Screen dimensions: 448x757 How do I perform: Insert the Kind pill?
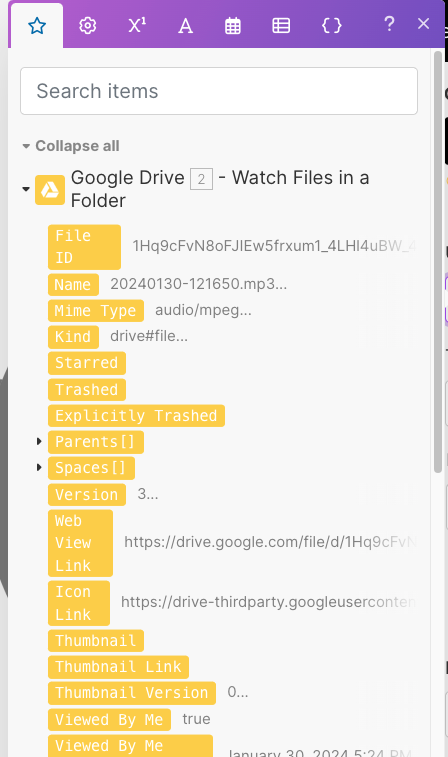pyautogui.click(x=73, y=336)
